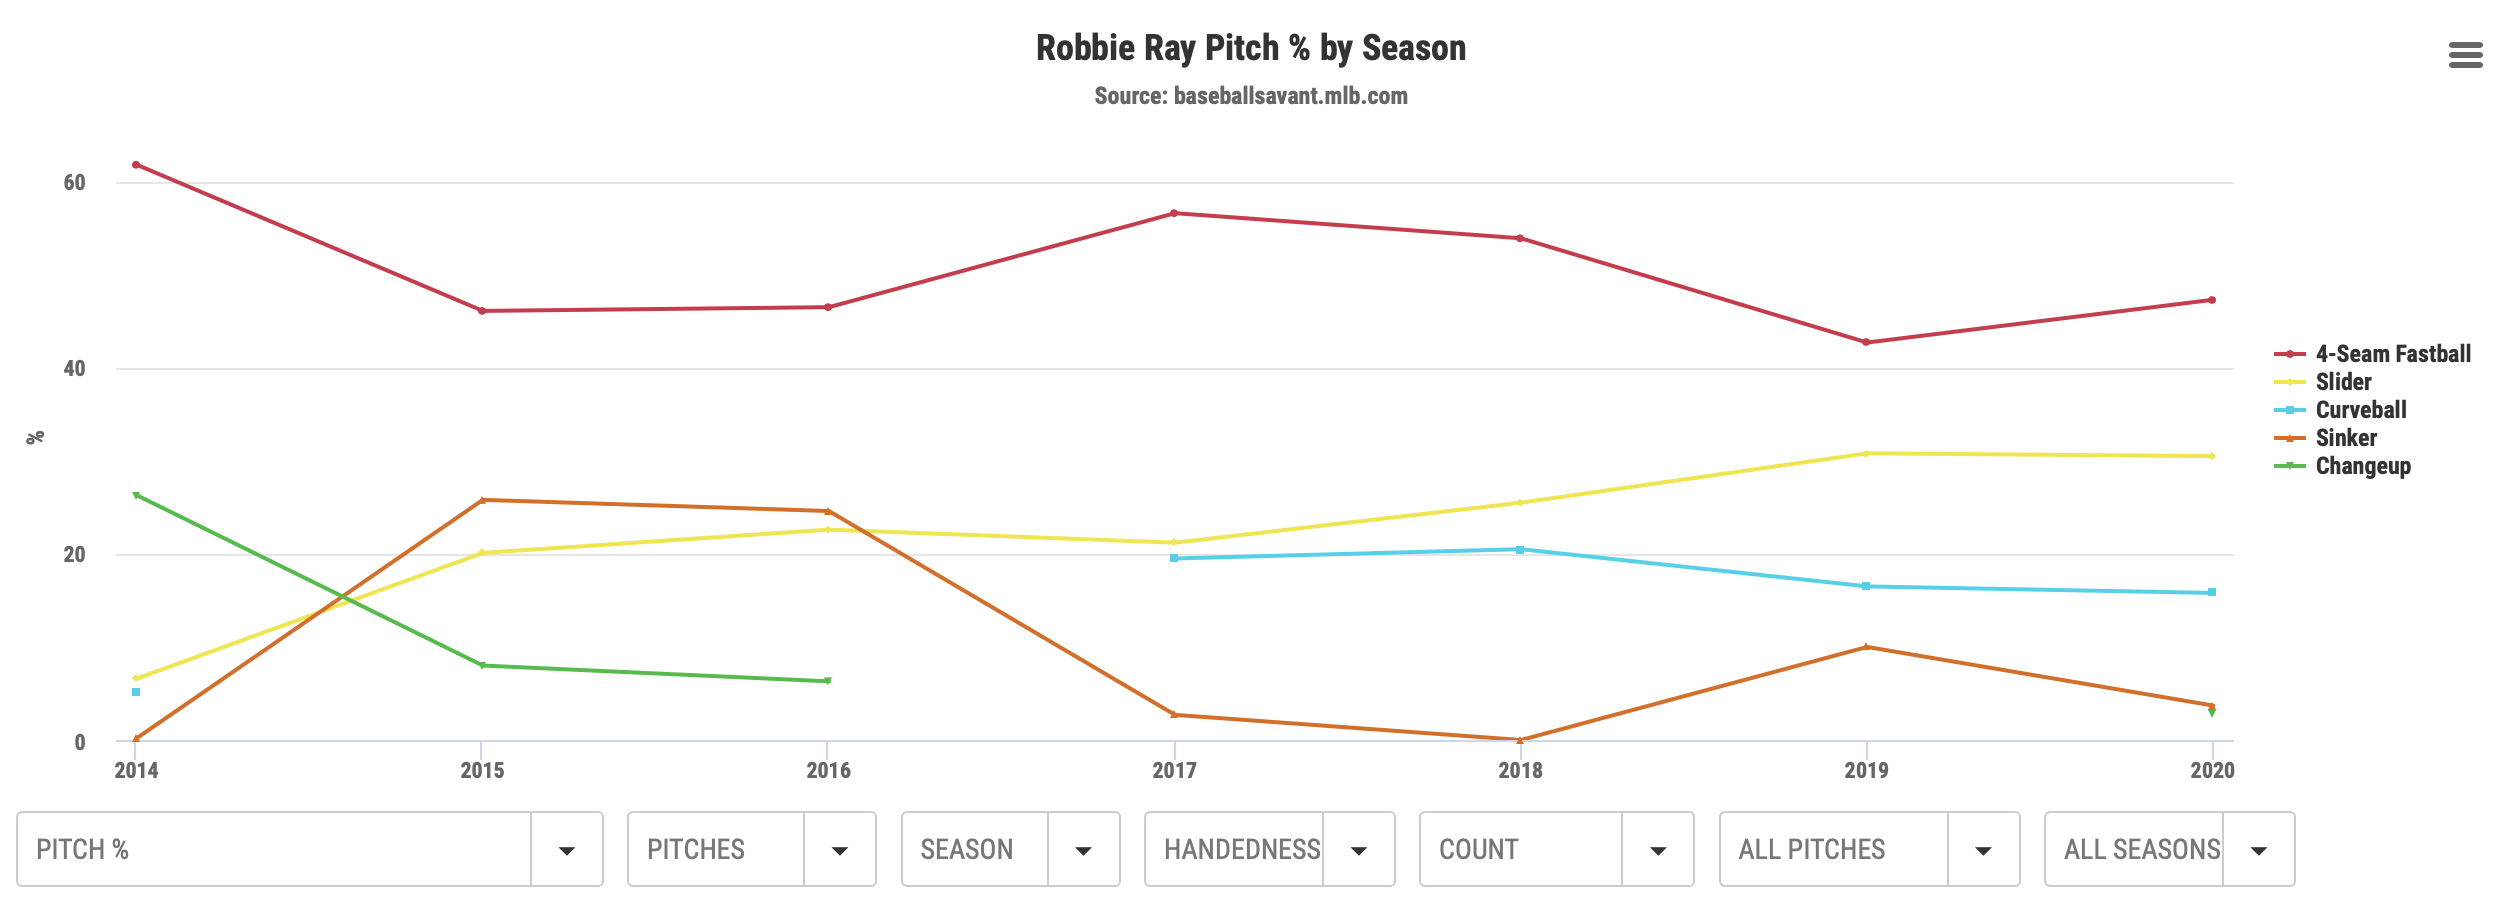Screen dimensions: 2518x916
Task: Open the chart hamburger context menu
Action: coord(2465,55)
